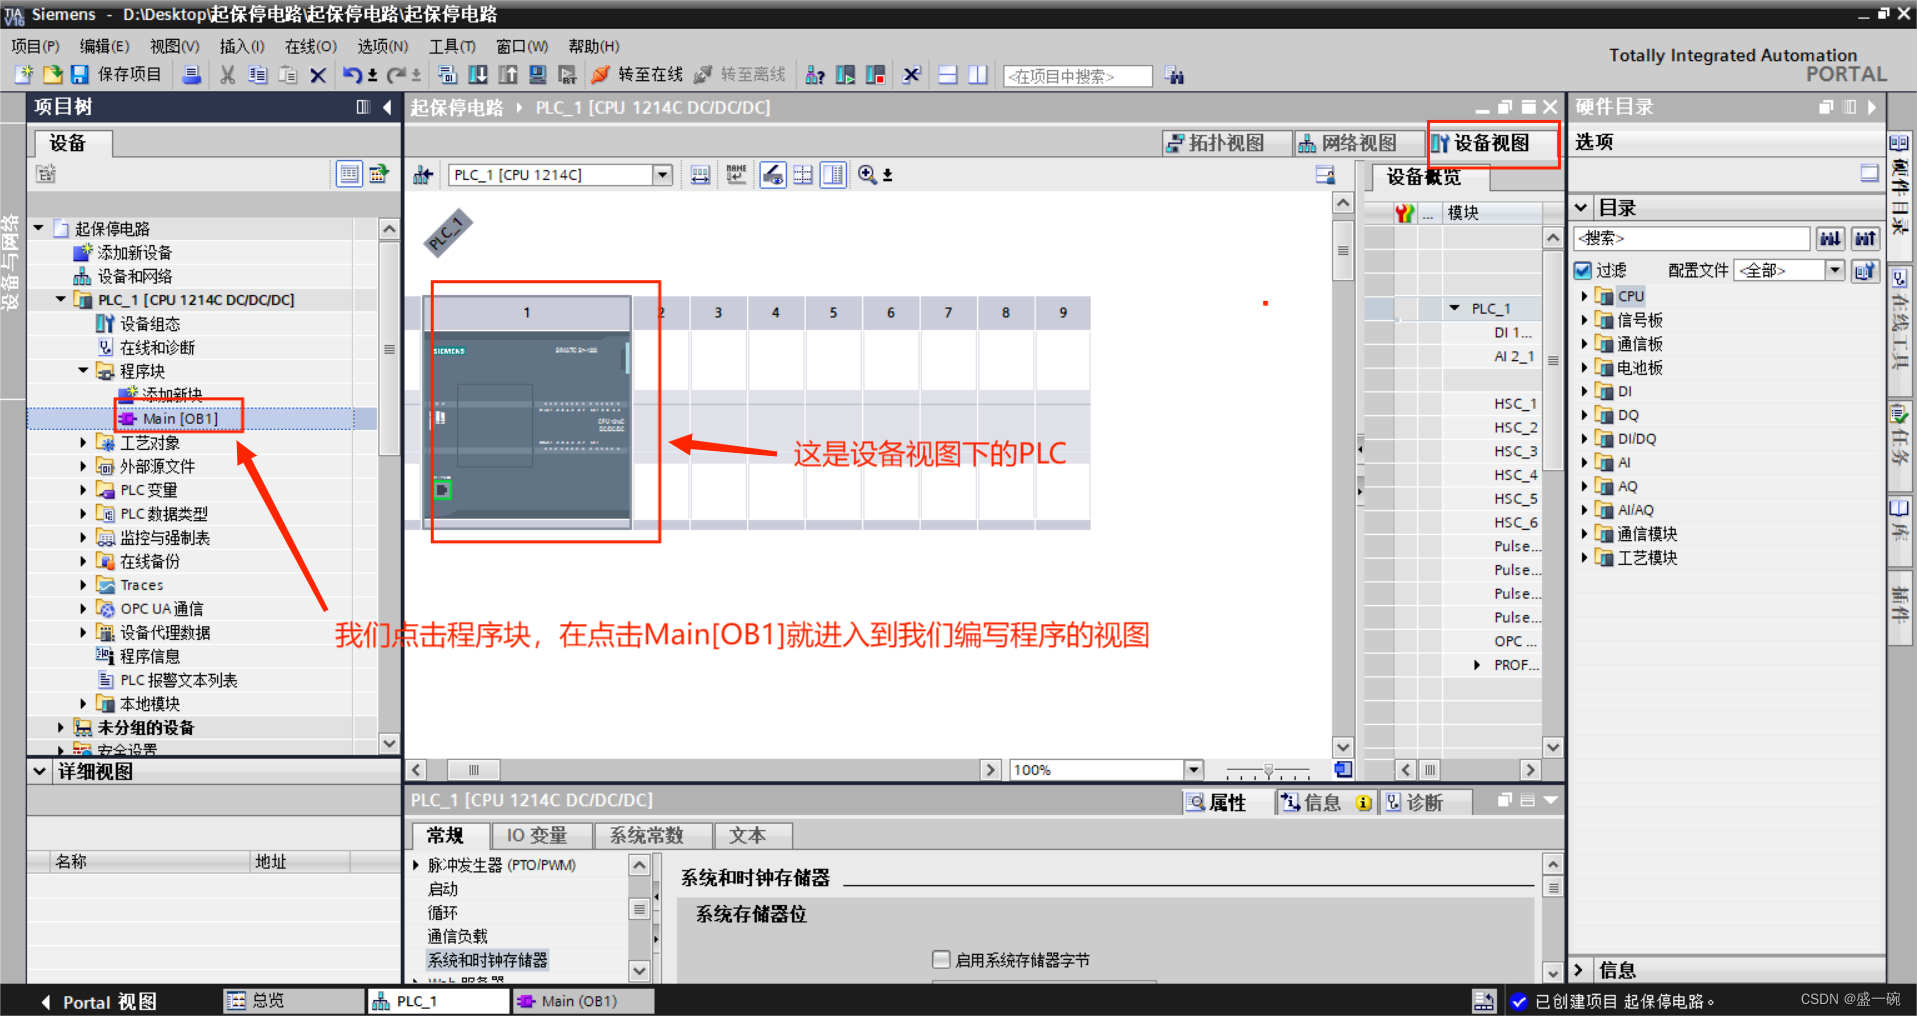Click catalog search downward button
This screenshot has width=1917, height=1016.
click(1830, 238)
